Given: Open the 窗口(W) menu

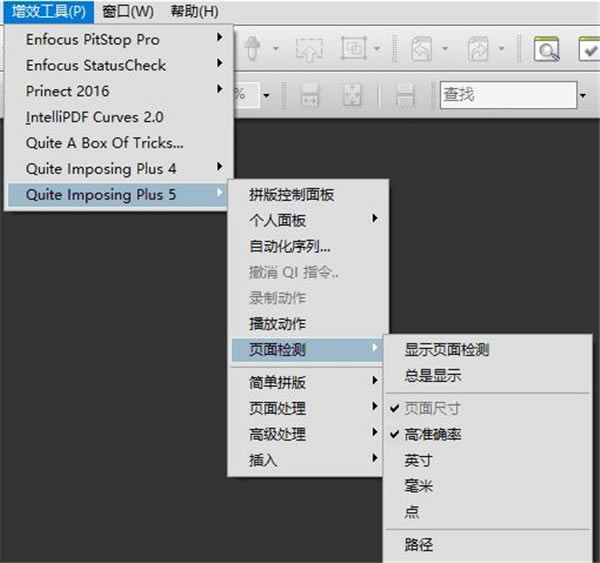Looking at the screenshot, I should [x=128, y=11].
